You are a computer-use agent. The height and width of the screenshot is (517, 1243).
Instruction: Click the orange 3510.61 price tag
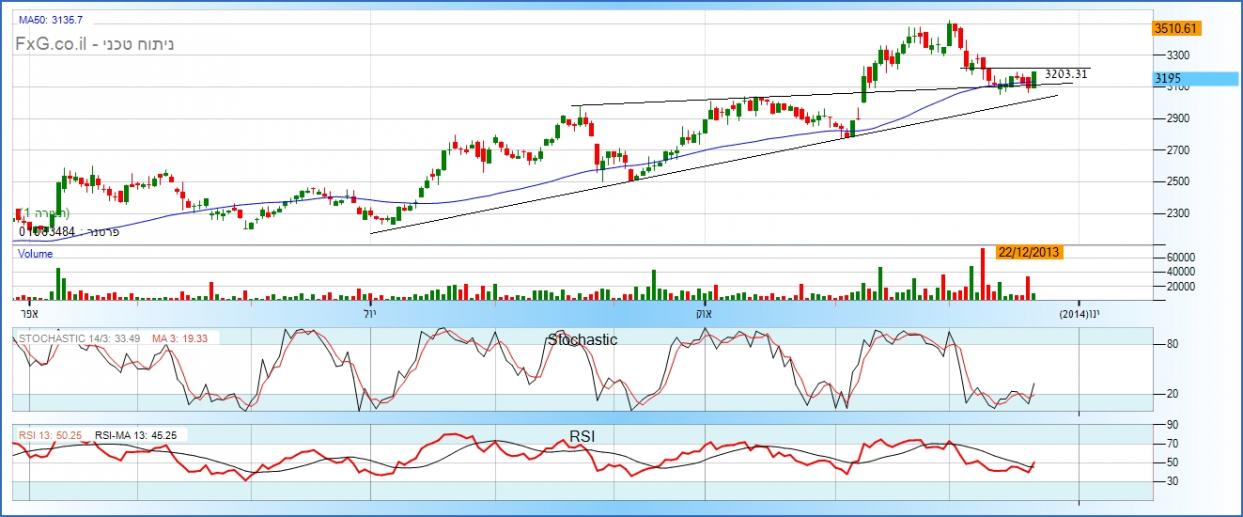(x=1175, y=28)
